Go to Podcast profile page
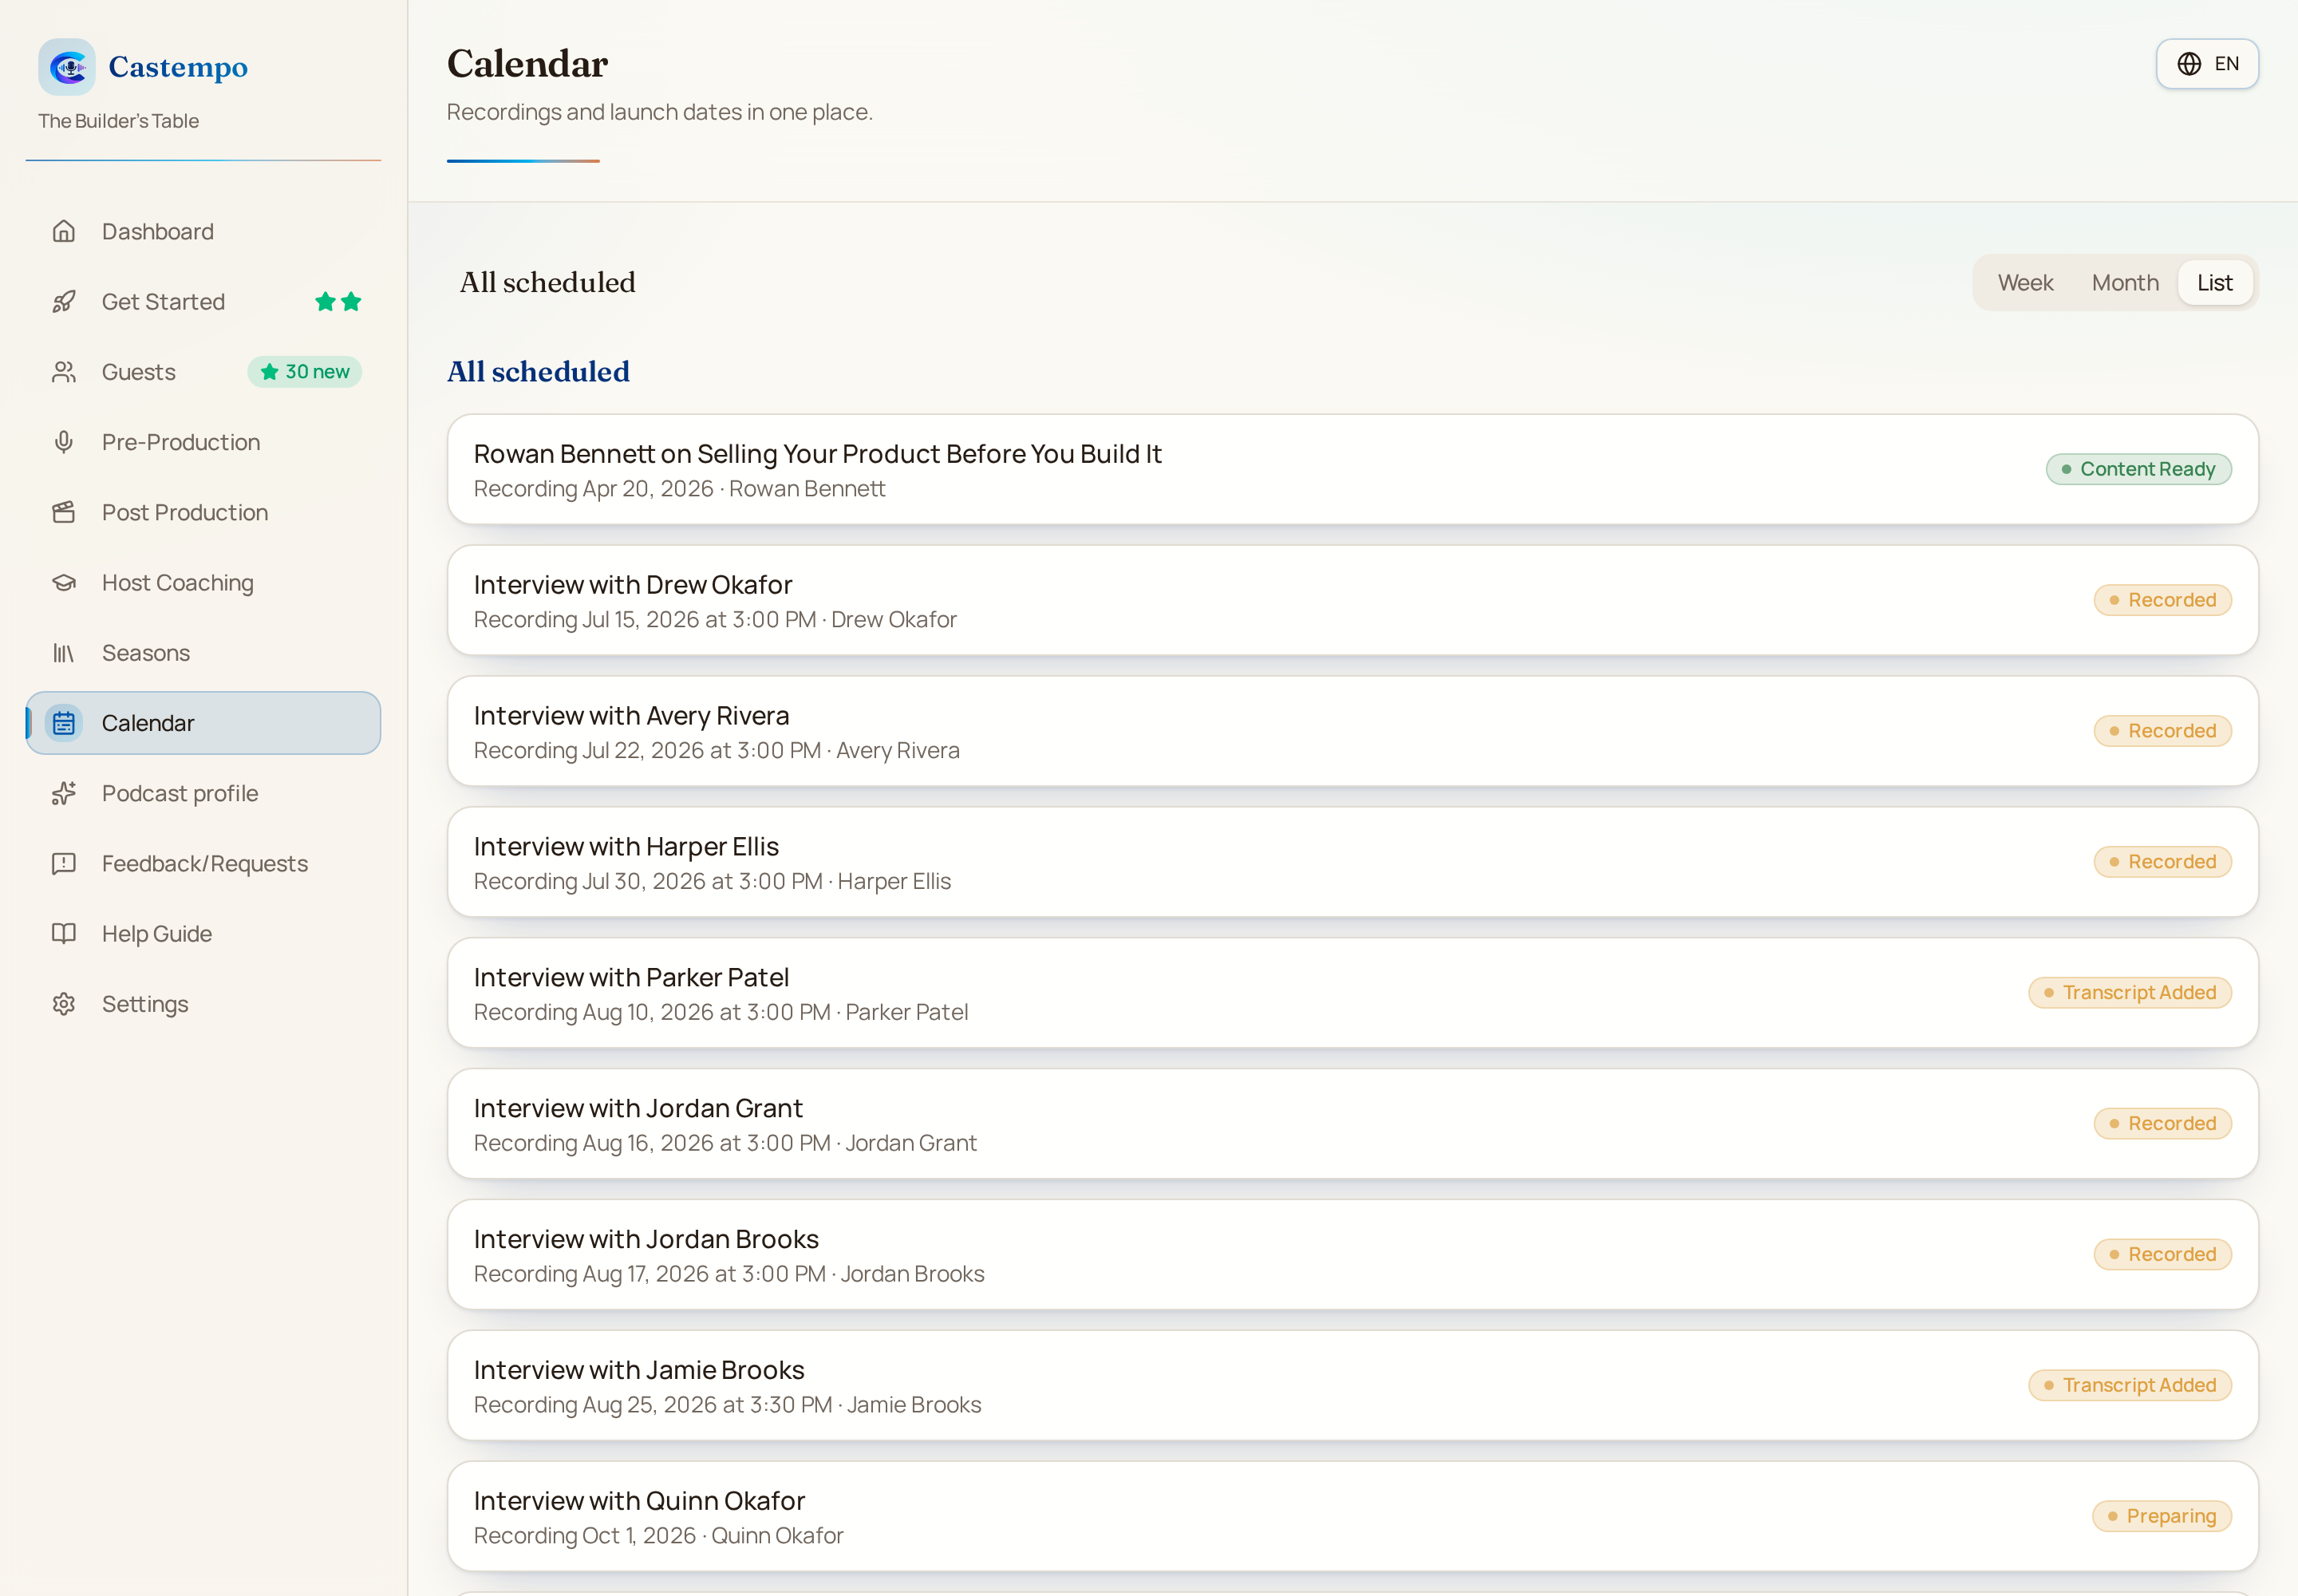The height and width of the screenshot is (1596, 2298). (x=203, y=793)
